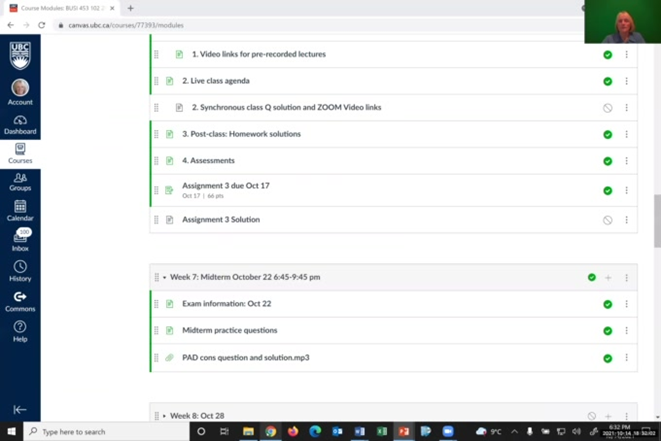Open History in the sidebar
Screen dimensions: 661x441
tap(20, 270)
